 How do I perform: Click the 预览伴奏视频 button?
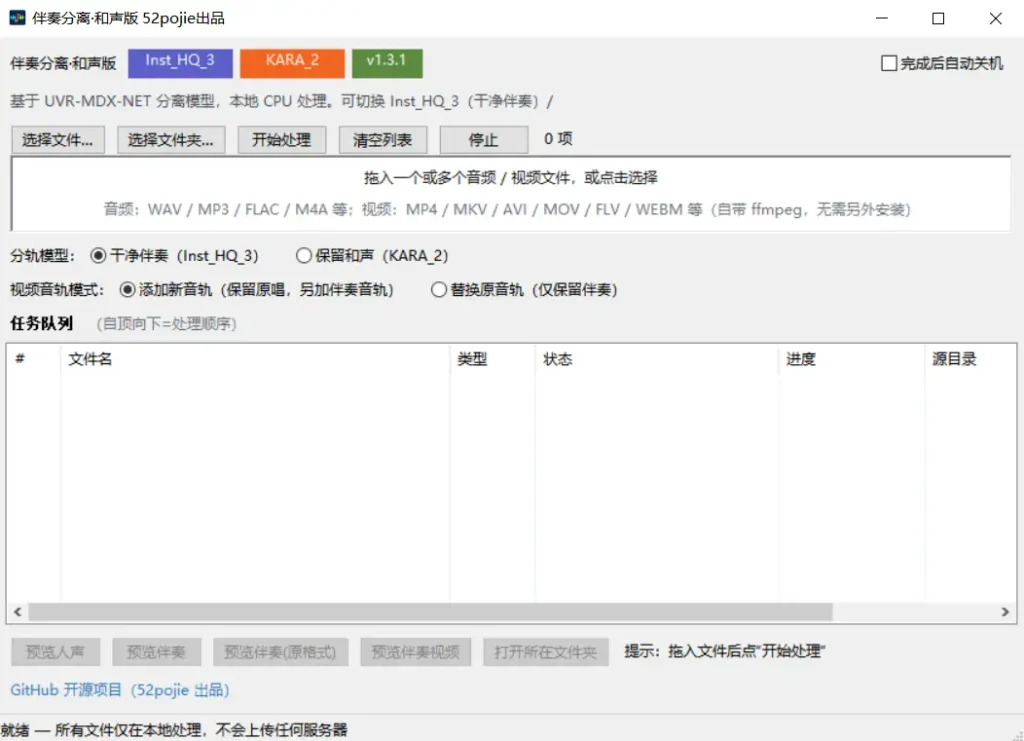(415, 652)
